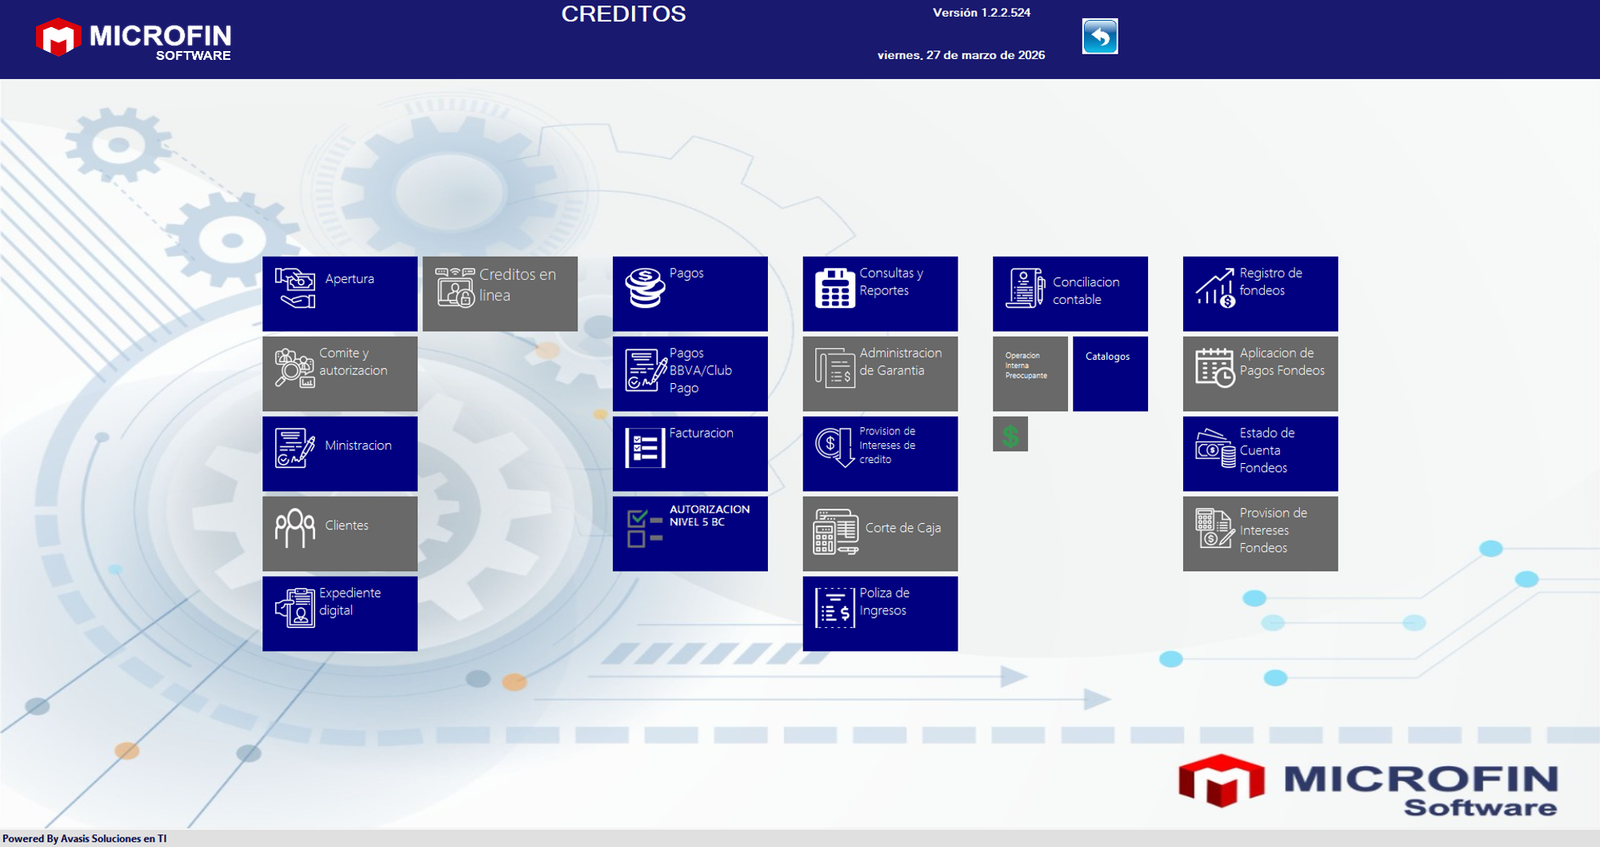Open Estado de Cuenta Fondeos

point(1260,453)
